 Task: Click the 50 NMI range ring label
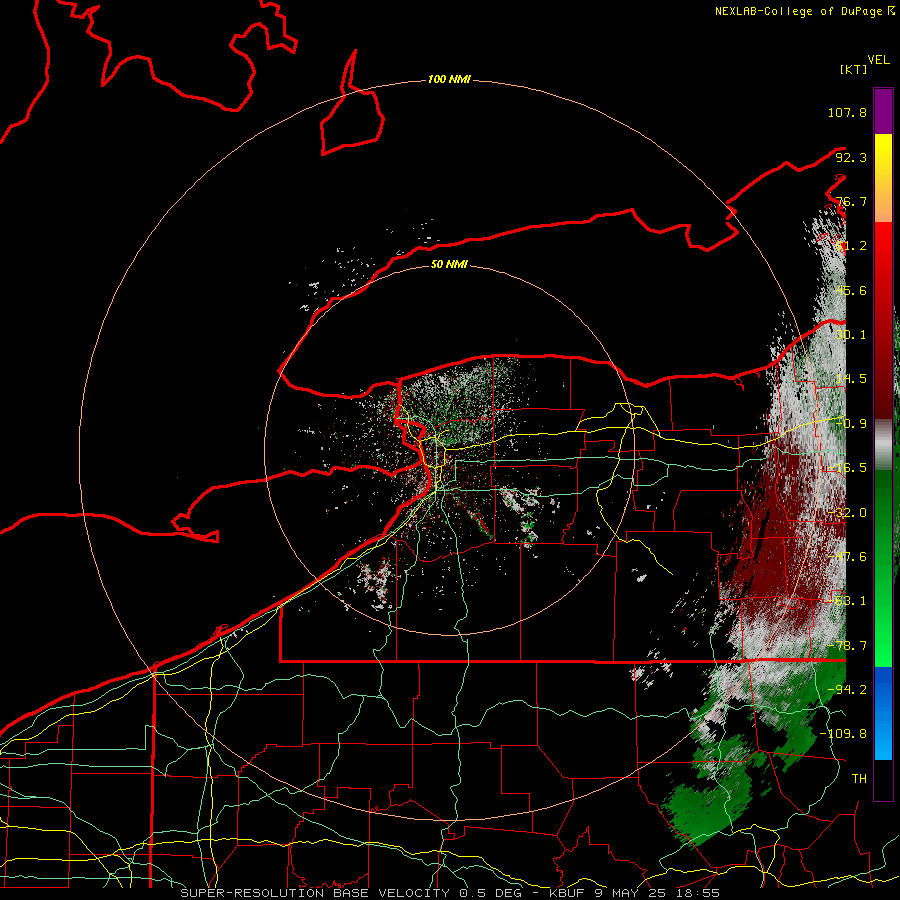449,264
